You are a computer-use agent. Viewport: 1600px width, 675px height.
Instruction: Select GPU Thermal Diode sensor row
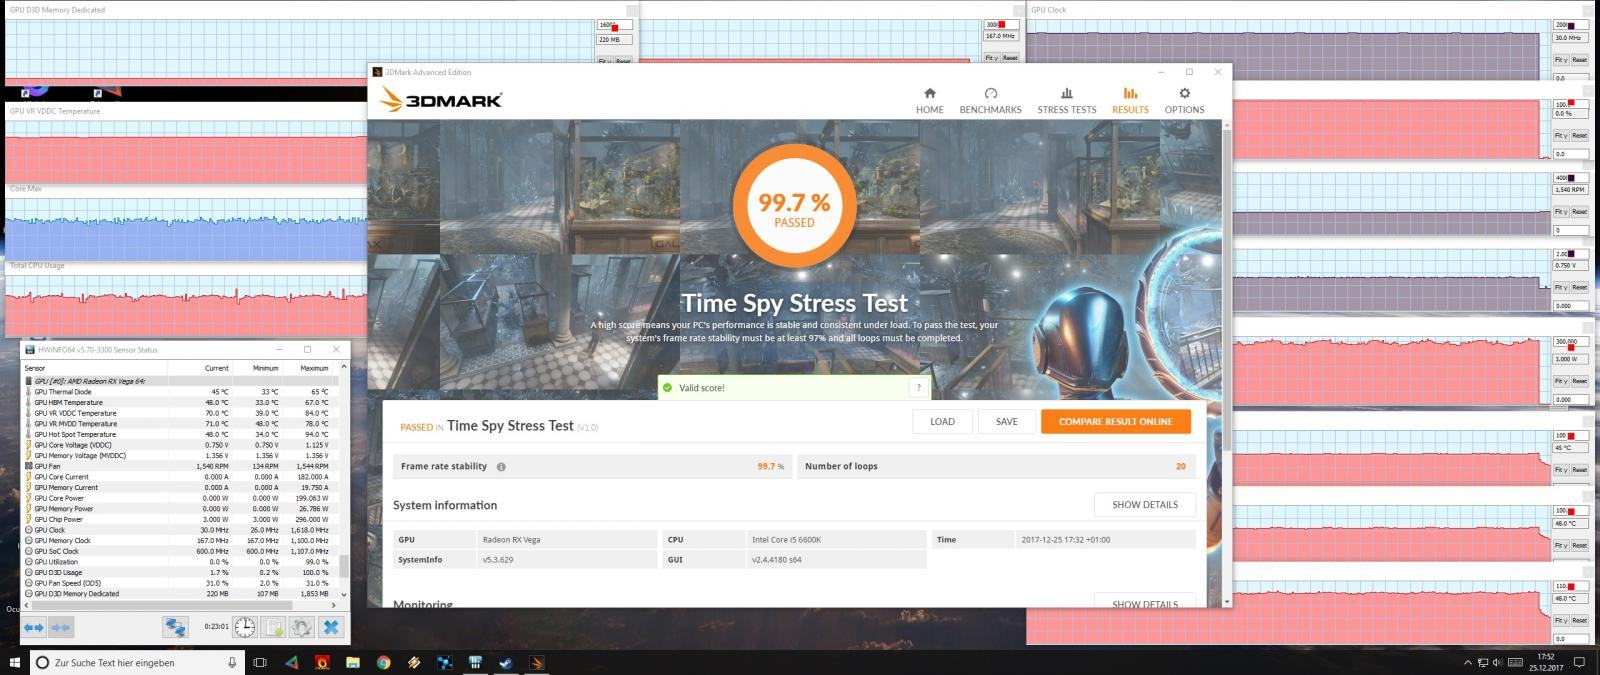pos(181,392)
